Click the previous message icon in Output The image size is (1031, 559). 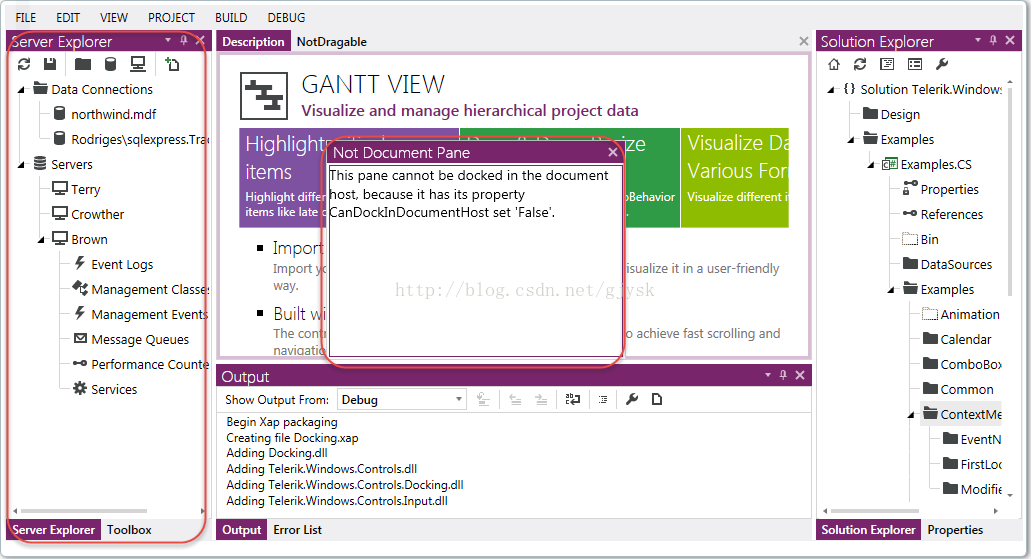516,399
